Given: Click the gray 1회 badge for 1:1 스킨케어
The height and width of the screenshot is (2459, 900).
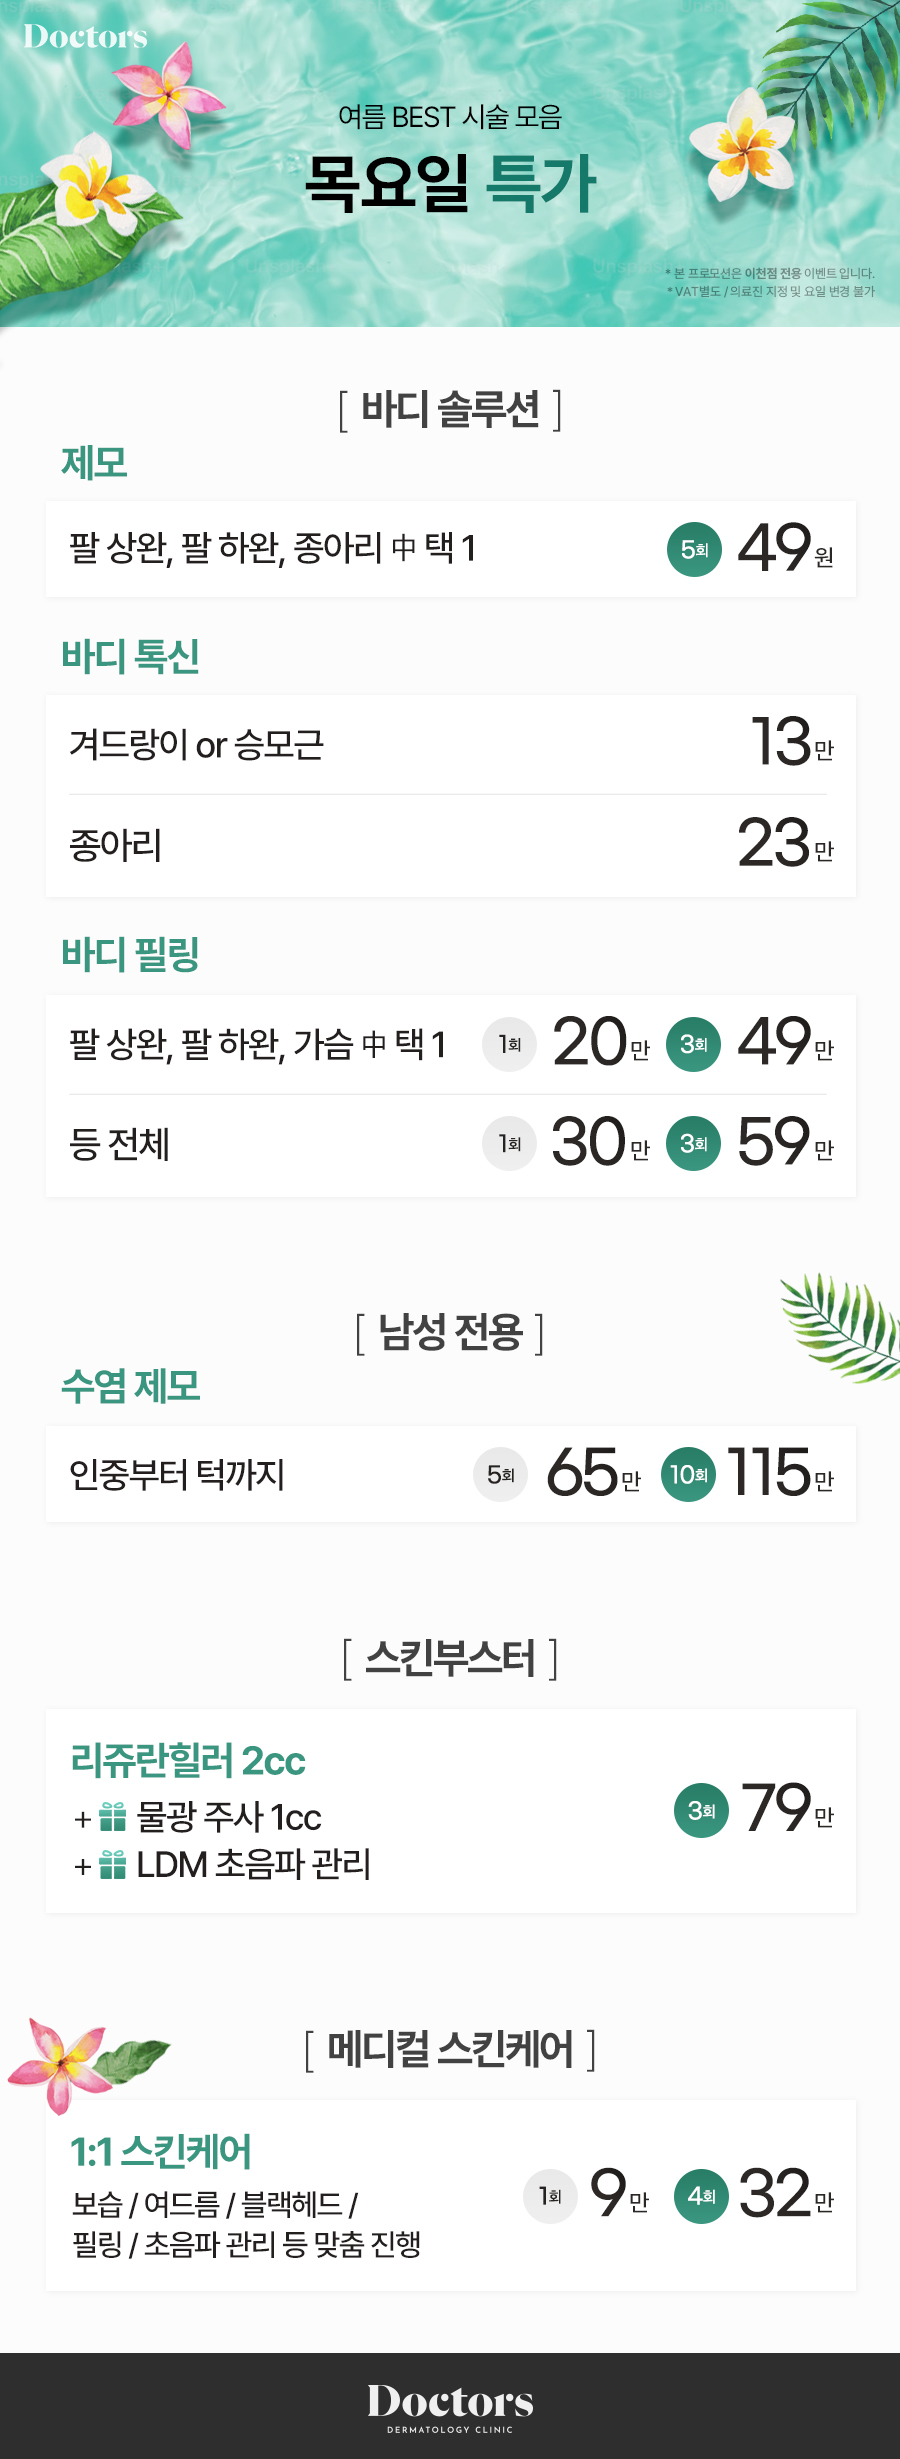Looking at the screenshot, I should (550, 2196).
